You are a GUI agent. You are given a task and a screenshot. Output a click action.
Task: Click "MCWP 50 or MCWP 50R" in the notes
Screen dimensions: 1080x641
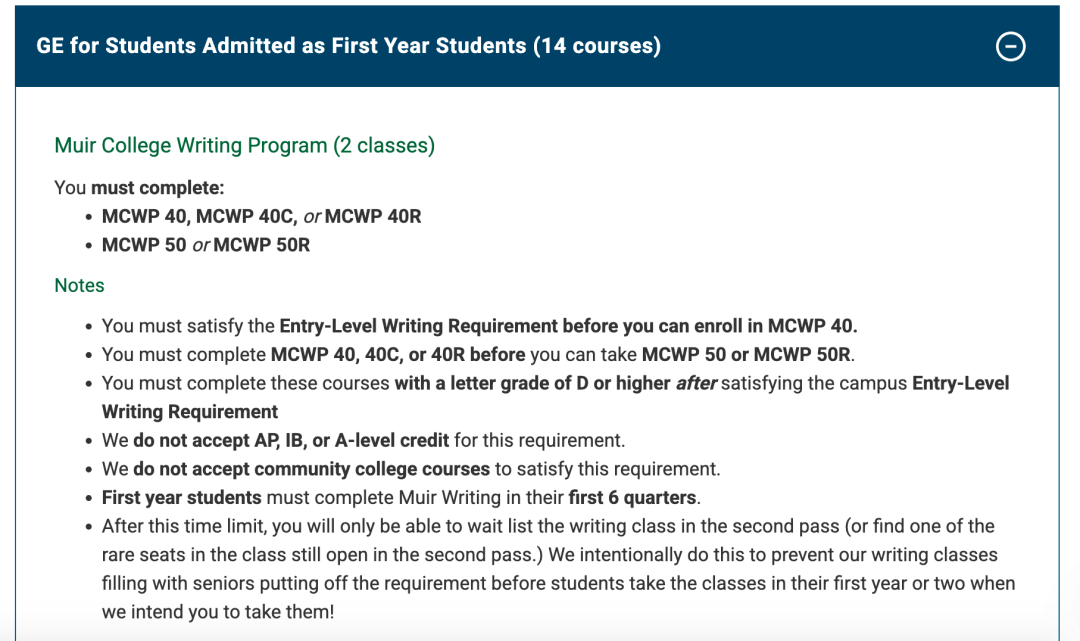[x=746, y=355]
